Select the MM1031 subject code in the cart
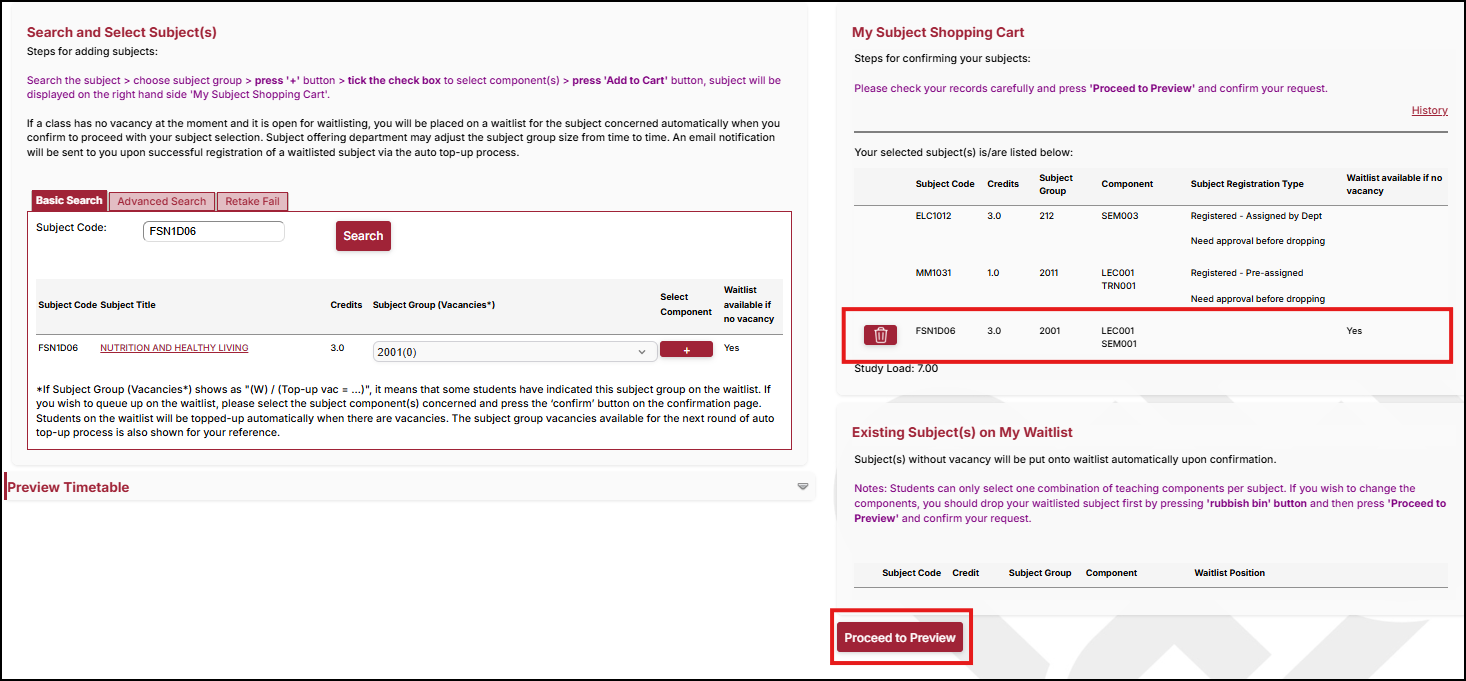Screen dimensions: 1466x681 tap(934, 273)
